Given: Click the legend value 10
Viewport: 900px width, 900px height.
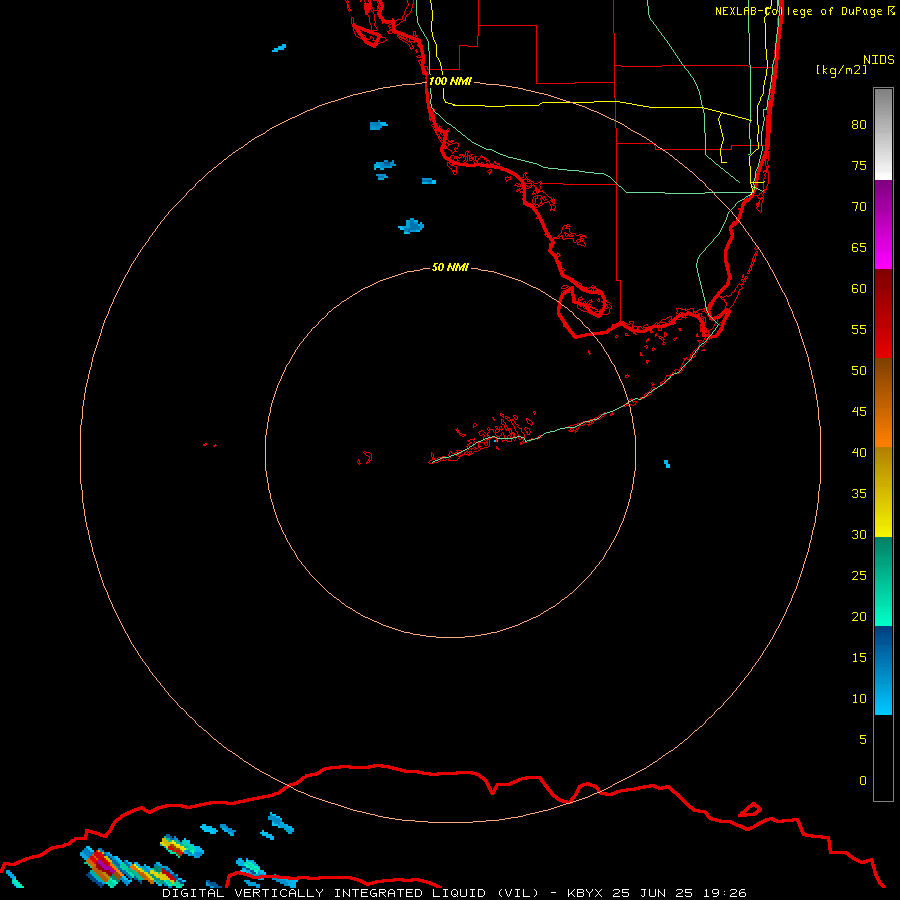Looking at the screenshot, I should point(859,699).
